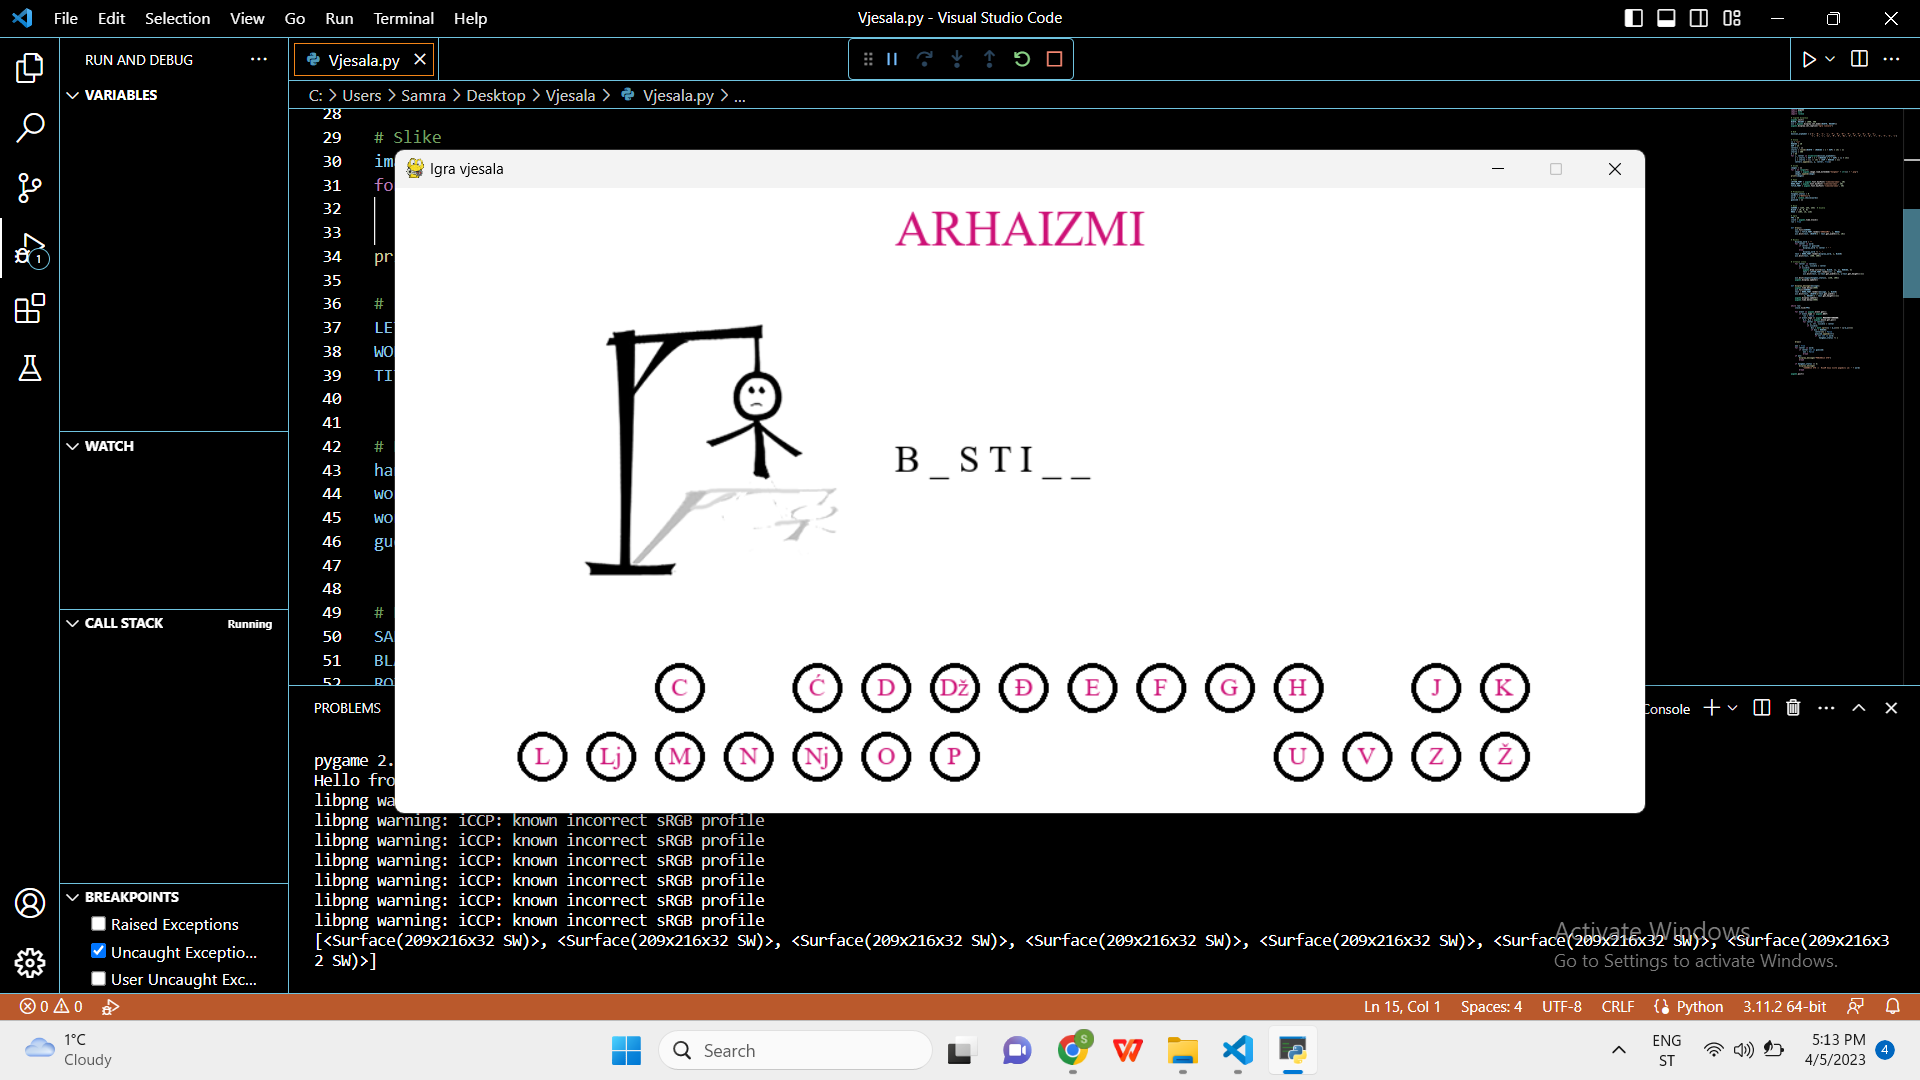Guess the letter C in the hangman game
The image size is (1920, 1080).
click(x=679, y=688)
